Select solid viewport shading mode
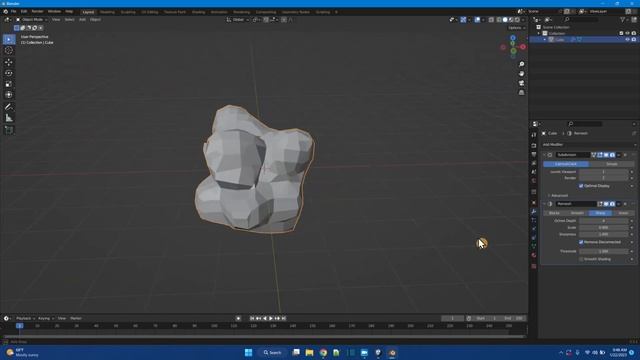Viewport: 640px width, 360px height. point(505,20)
